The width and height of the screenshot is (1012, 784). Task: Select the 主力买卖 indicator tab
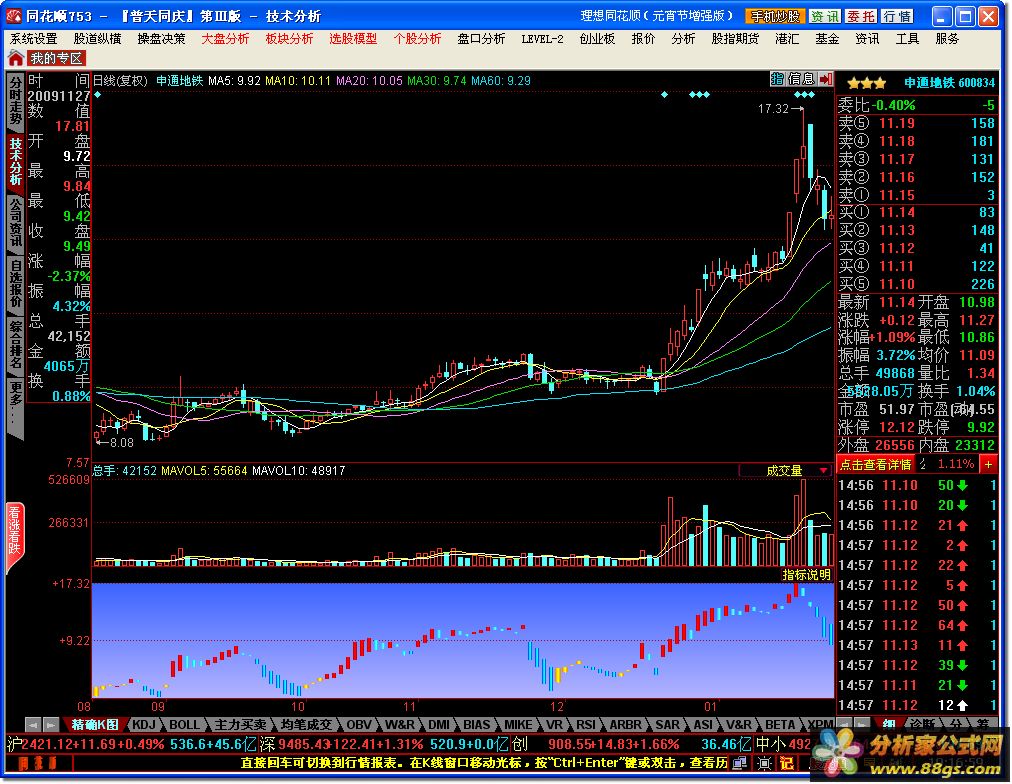click(x=240, y=725)
